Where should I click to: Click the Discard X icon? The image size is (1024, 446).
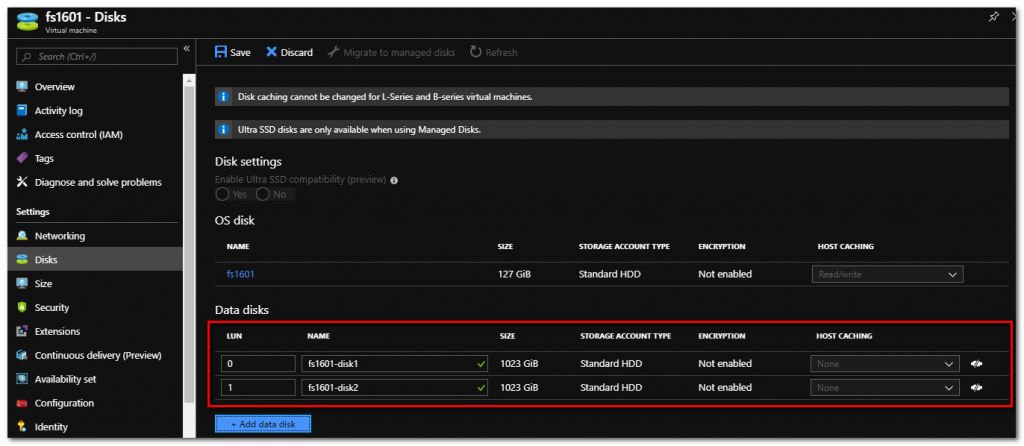coord(272,52)
